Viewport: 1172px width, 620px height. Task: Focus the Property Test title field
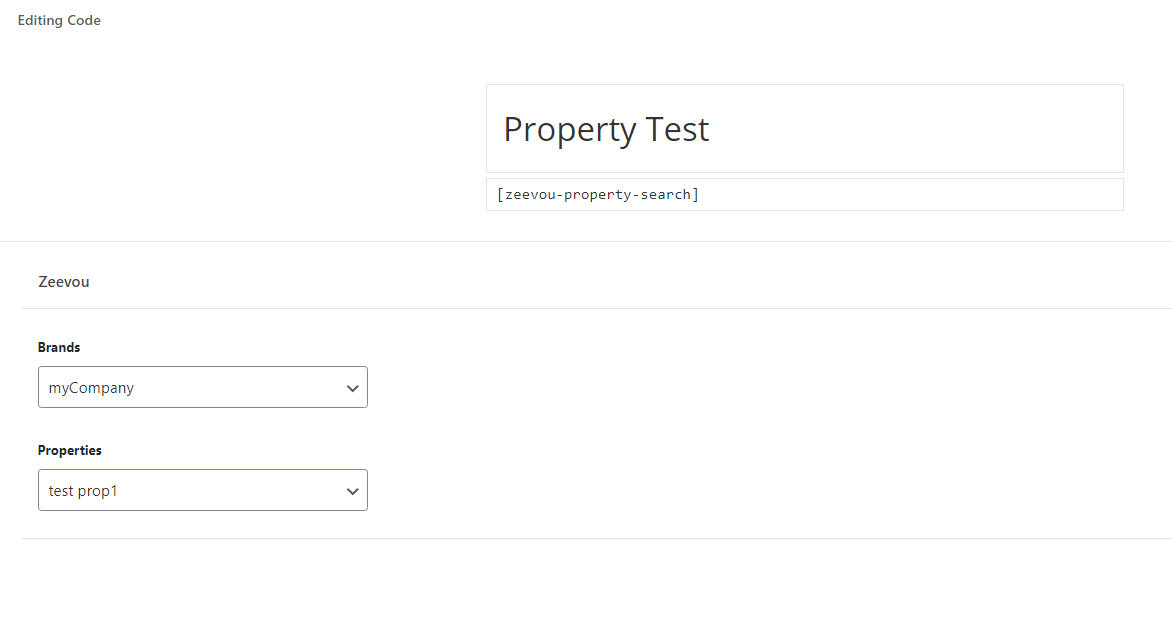coord(804,129)
